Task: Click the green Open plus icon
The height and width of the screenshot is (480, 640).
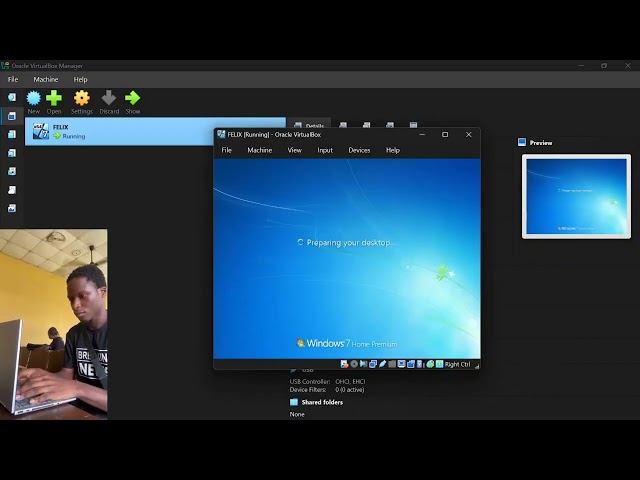Action: (54, 98)
